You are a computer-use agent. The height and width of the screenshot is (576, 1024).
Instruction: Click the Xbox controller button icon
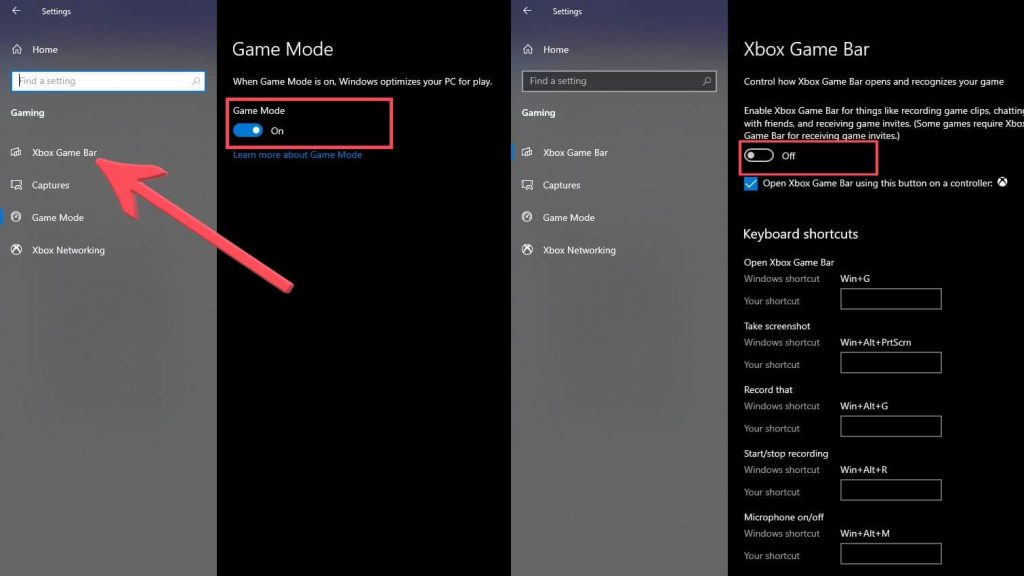click(x=1002, y=182)
